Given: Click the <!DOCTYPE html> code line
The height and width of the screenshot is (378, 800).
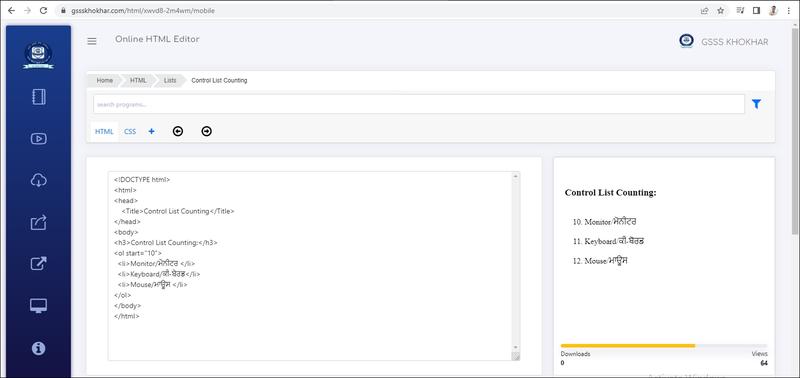Looking at the screenshot, I should (x=142, y=180).
